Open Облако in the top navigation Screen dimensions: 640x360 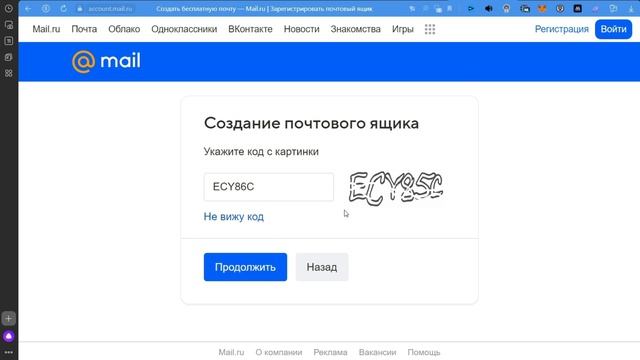coord(124,29)
